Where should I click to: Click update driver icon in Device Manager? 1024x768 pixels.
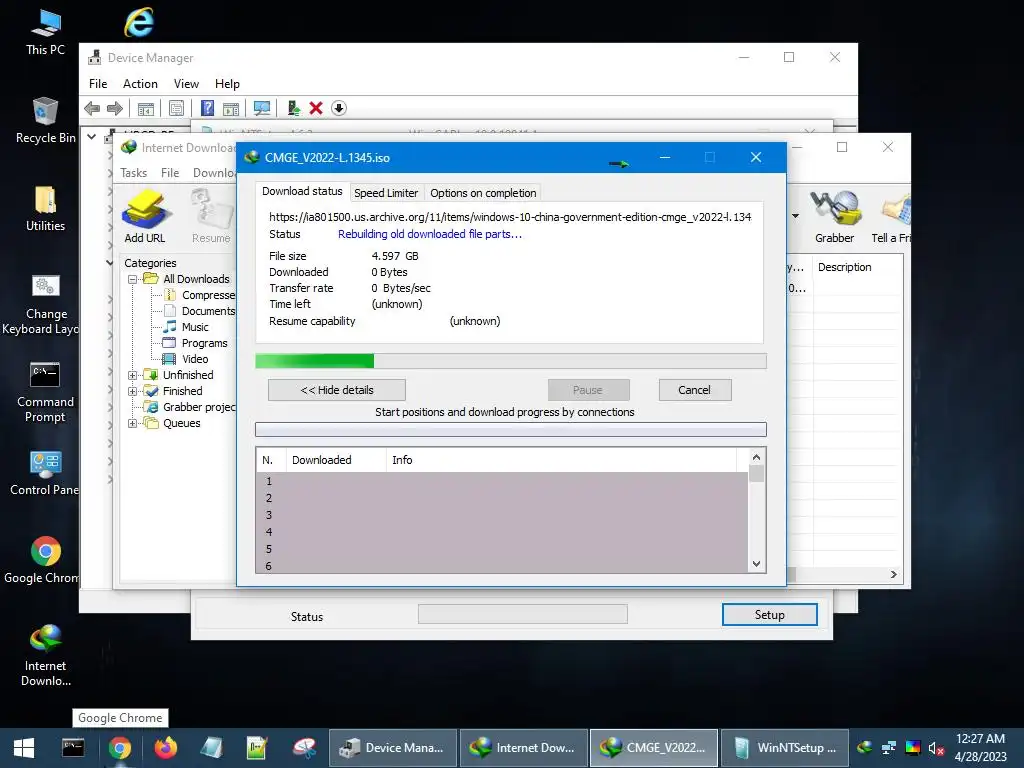click(x=294, y=108)
